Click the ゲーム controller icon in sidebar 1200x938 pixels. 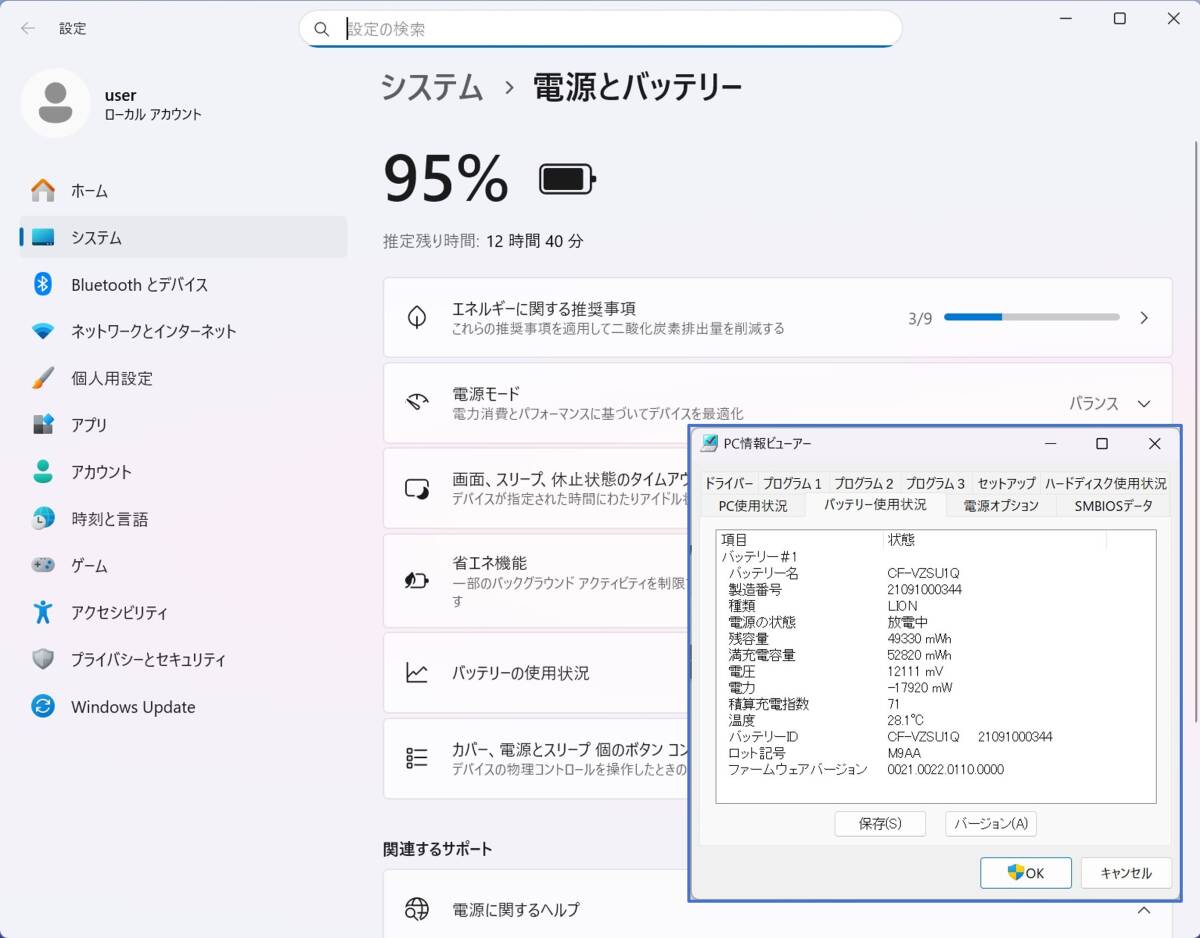coord(43,565)
